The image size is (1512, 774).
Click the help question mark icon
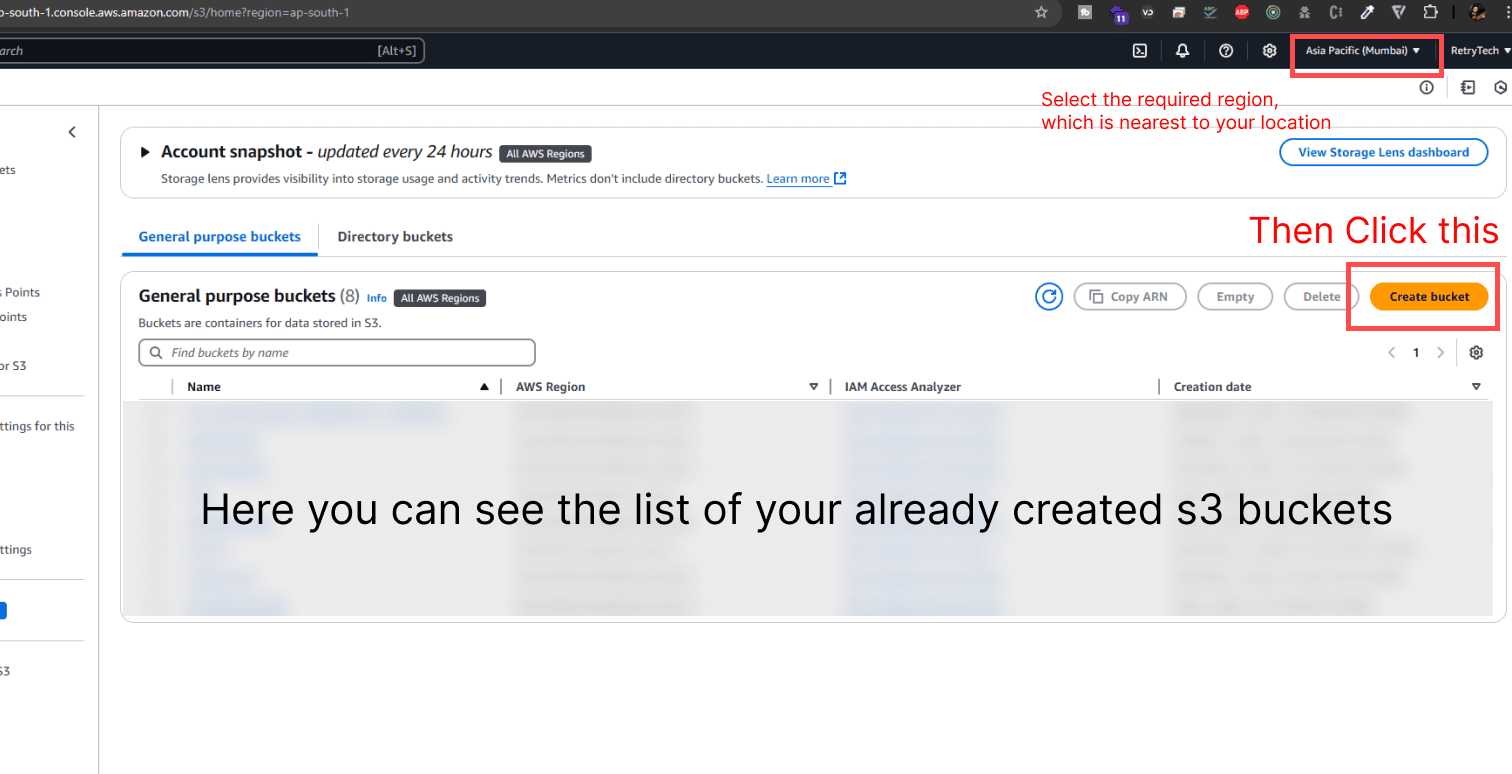1226,51
